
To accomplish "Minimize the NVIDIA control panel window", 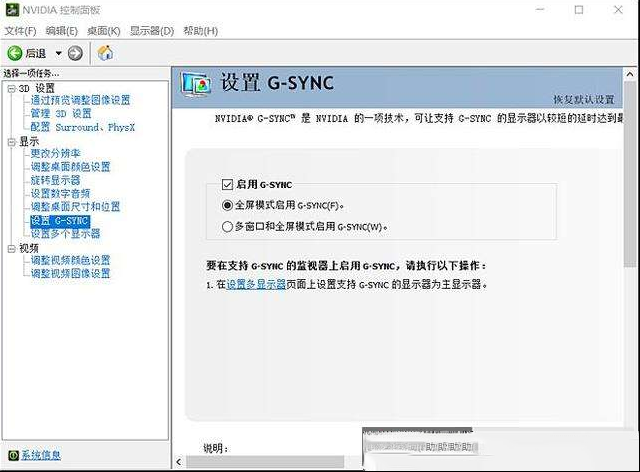I will coord(540,10).
